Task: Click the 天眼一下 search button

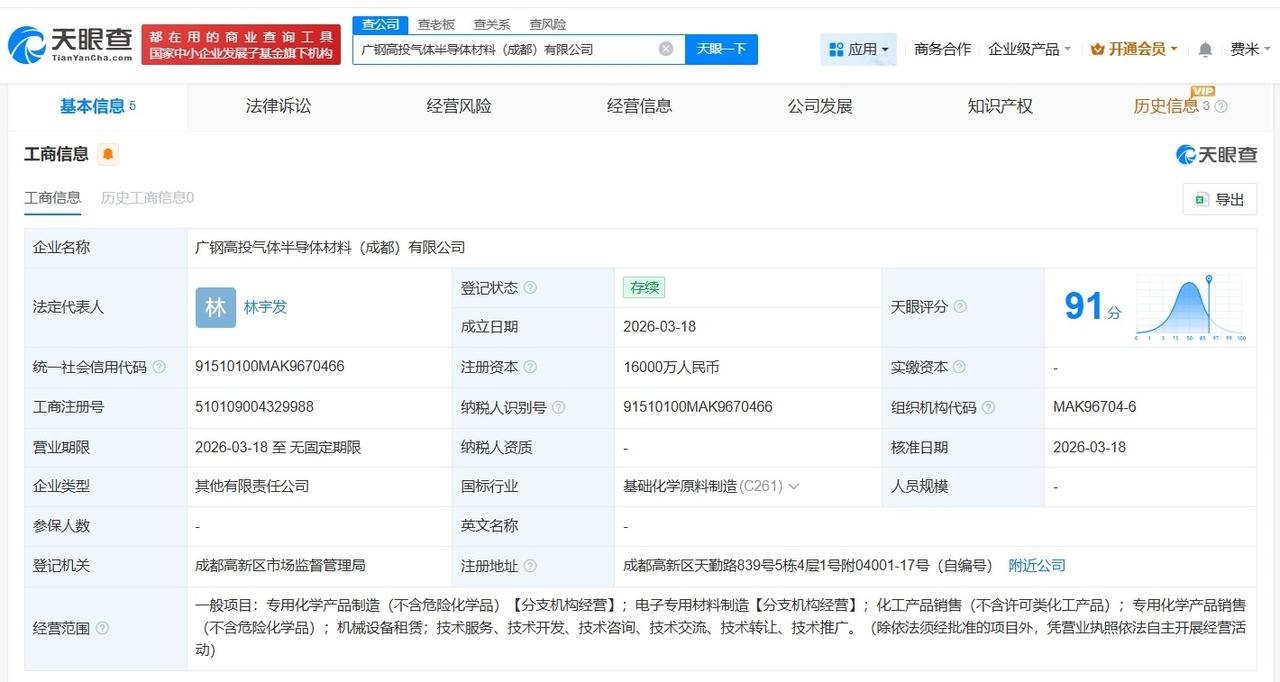Action: [x=721, y=48]
